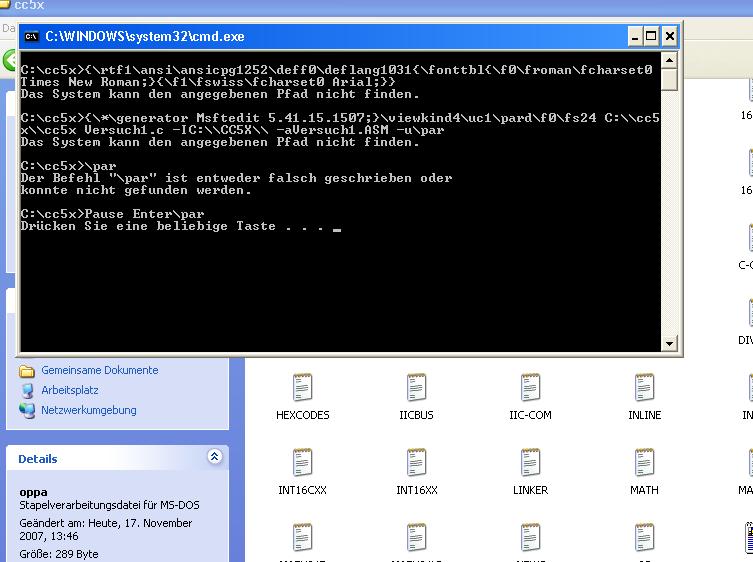753x562 pixels.
Task: Click 'Geändert am: Heute, 17. November' text
Action: [x=106, y=523]
